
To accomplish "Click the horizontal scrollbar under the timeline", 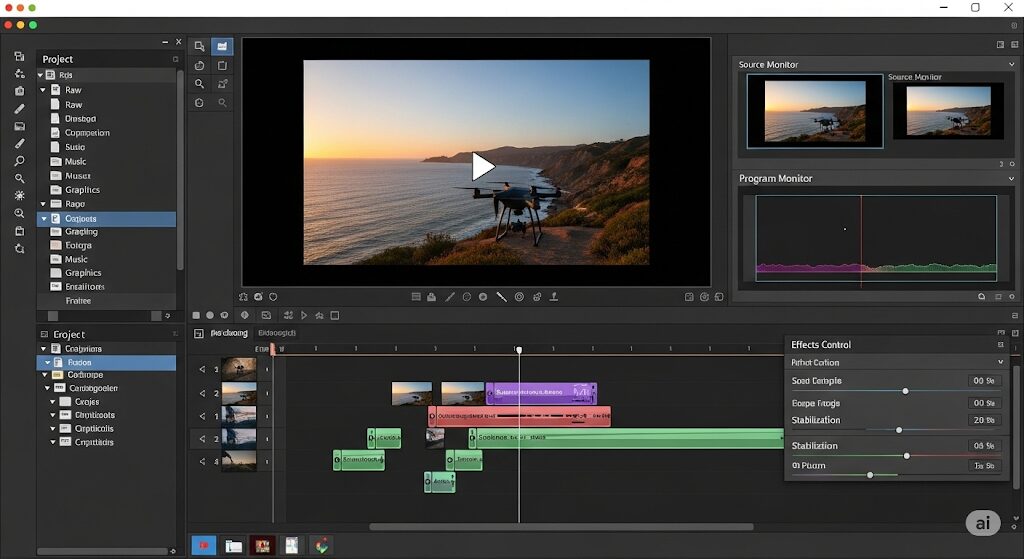I will 562,527.
